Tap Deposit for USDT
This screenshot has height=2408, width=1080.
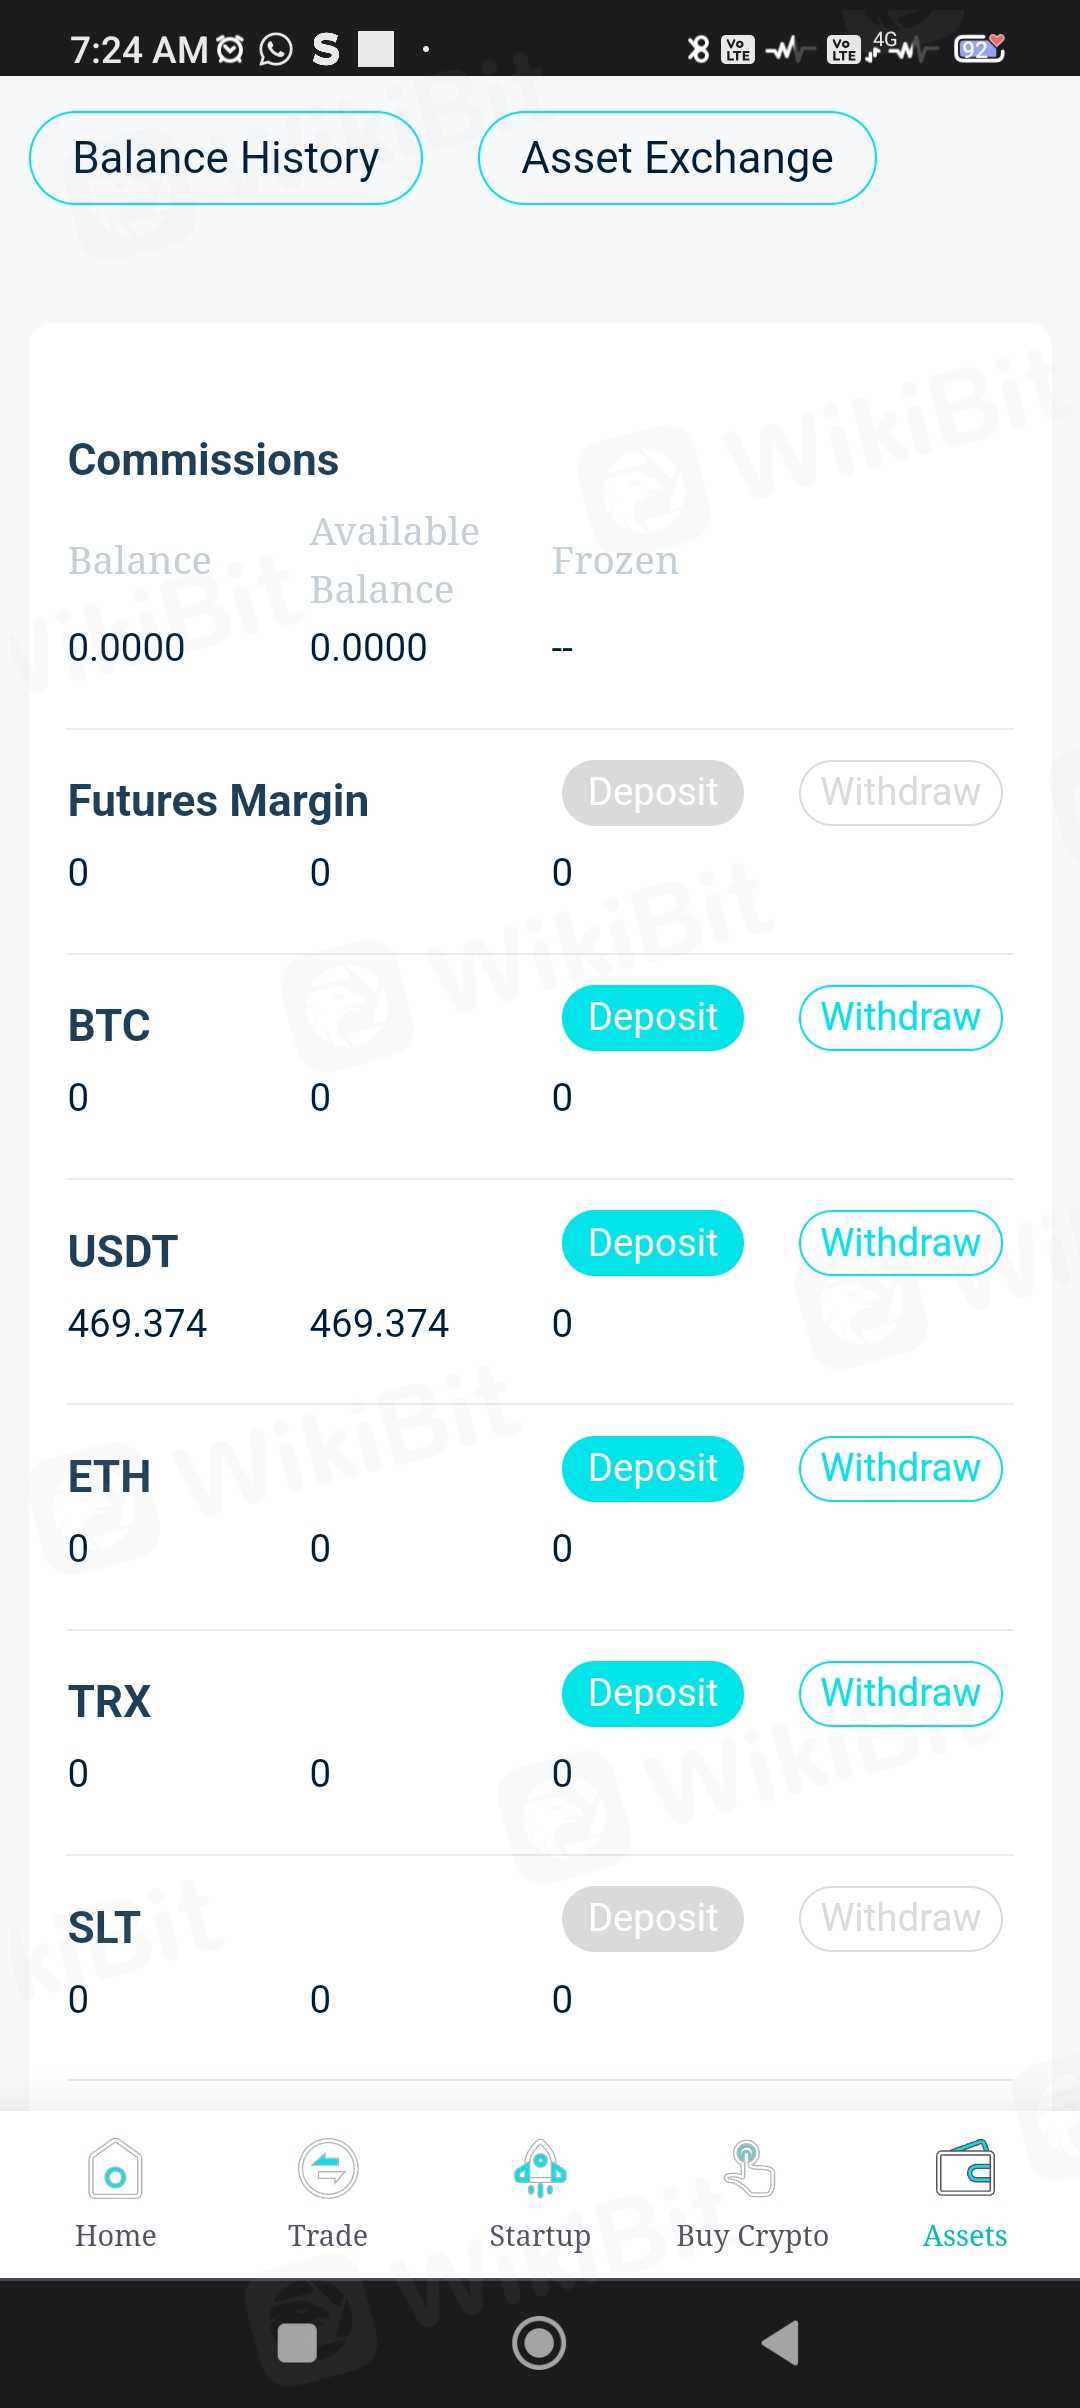[652, 1243]
